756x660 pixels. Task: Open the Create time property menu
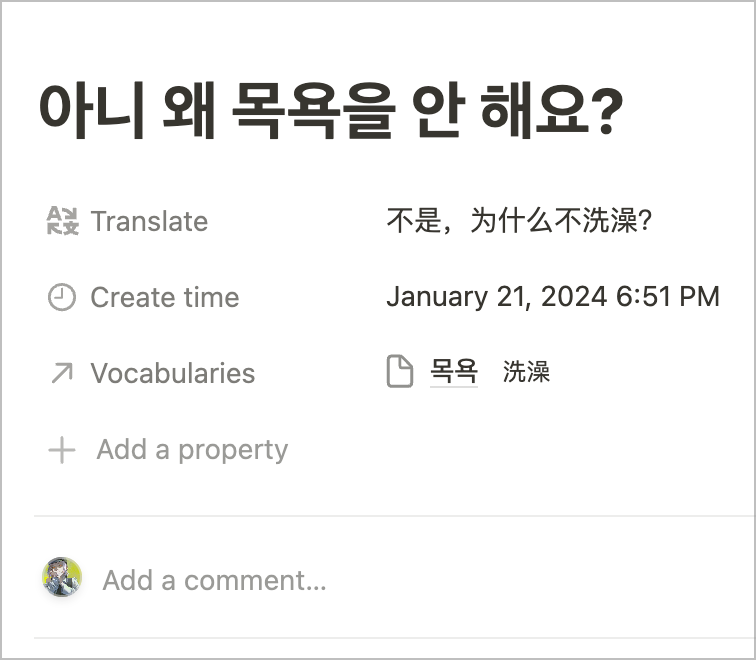(x=164, y=297)
